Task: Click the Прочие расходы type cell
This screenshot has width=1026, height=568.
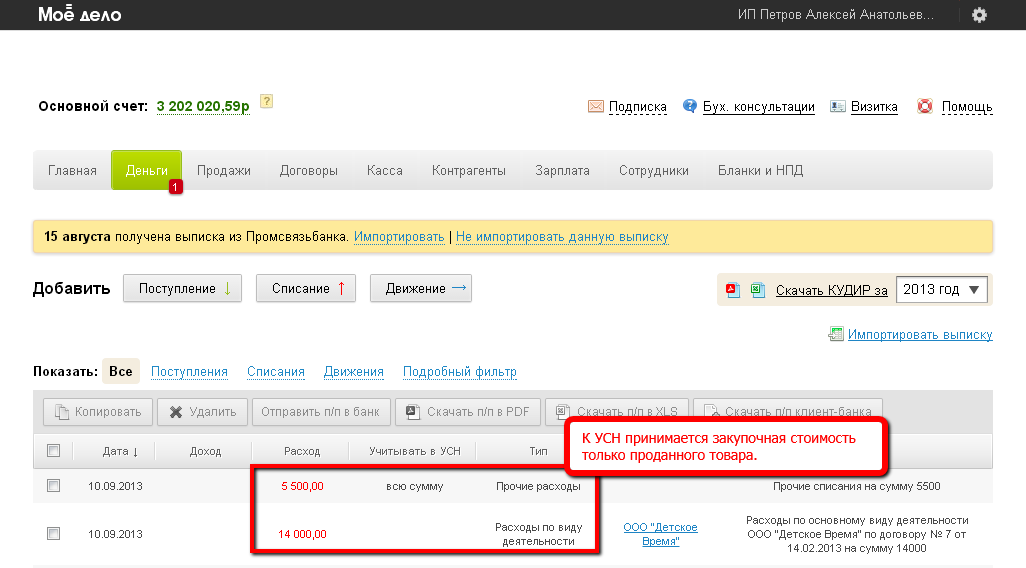Action: point(538,486)
